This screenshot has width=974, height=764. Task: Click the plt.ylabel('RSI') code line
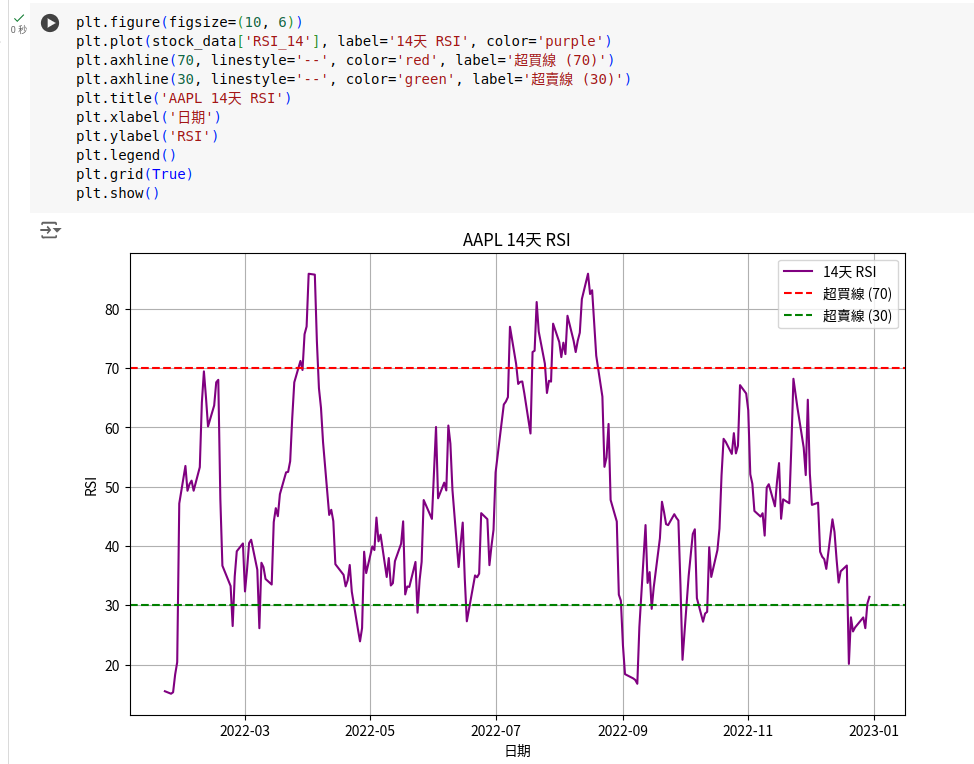pos(147,136)
